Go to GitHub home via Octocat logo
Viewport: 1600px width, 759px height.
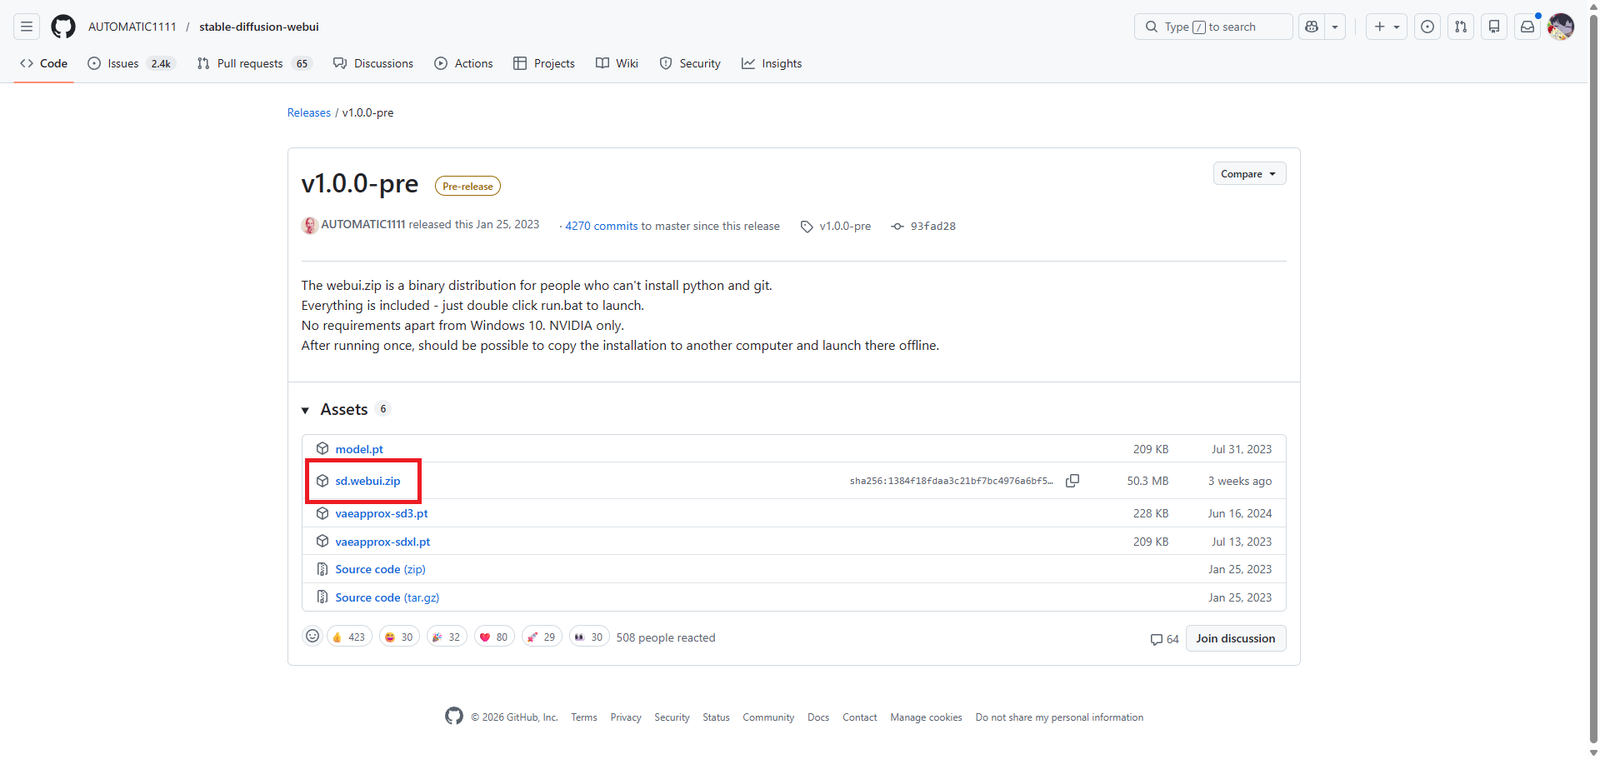(63, 27)
